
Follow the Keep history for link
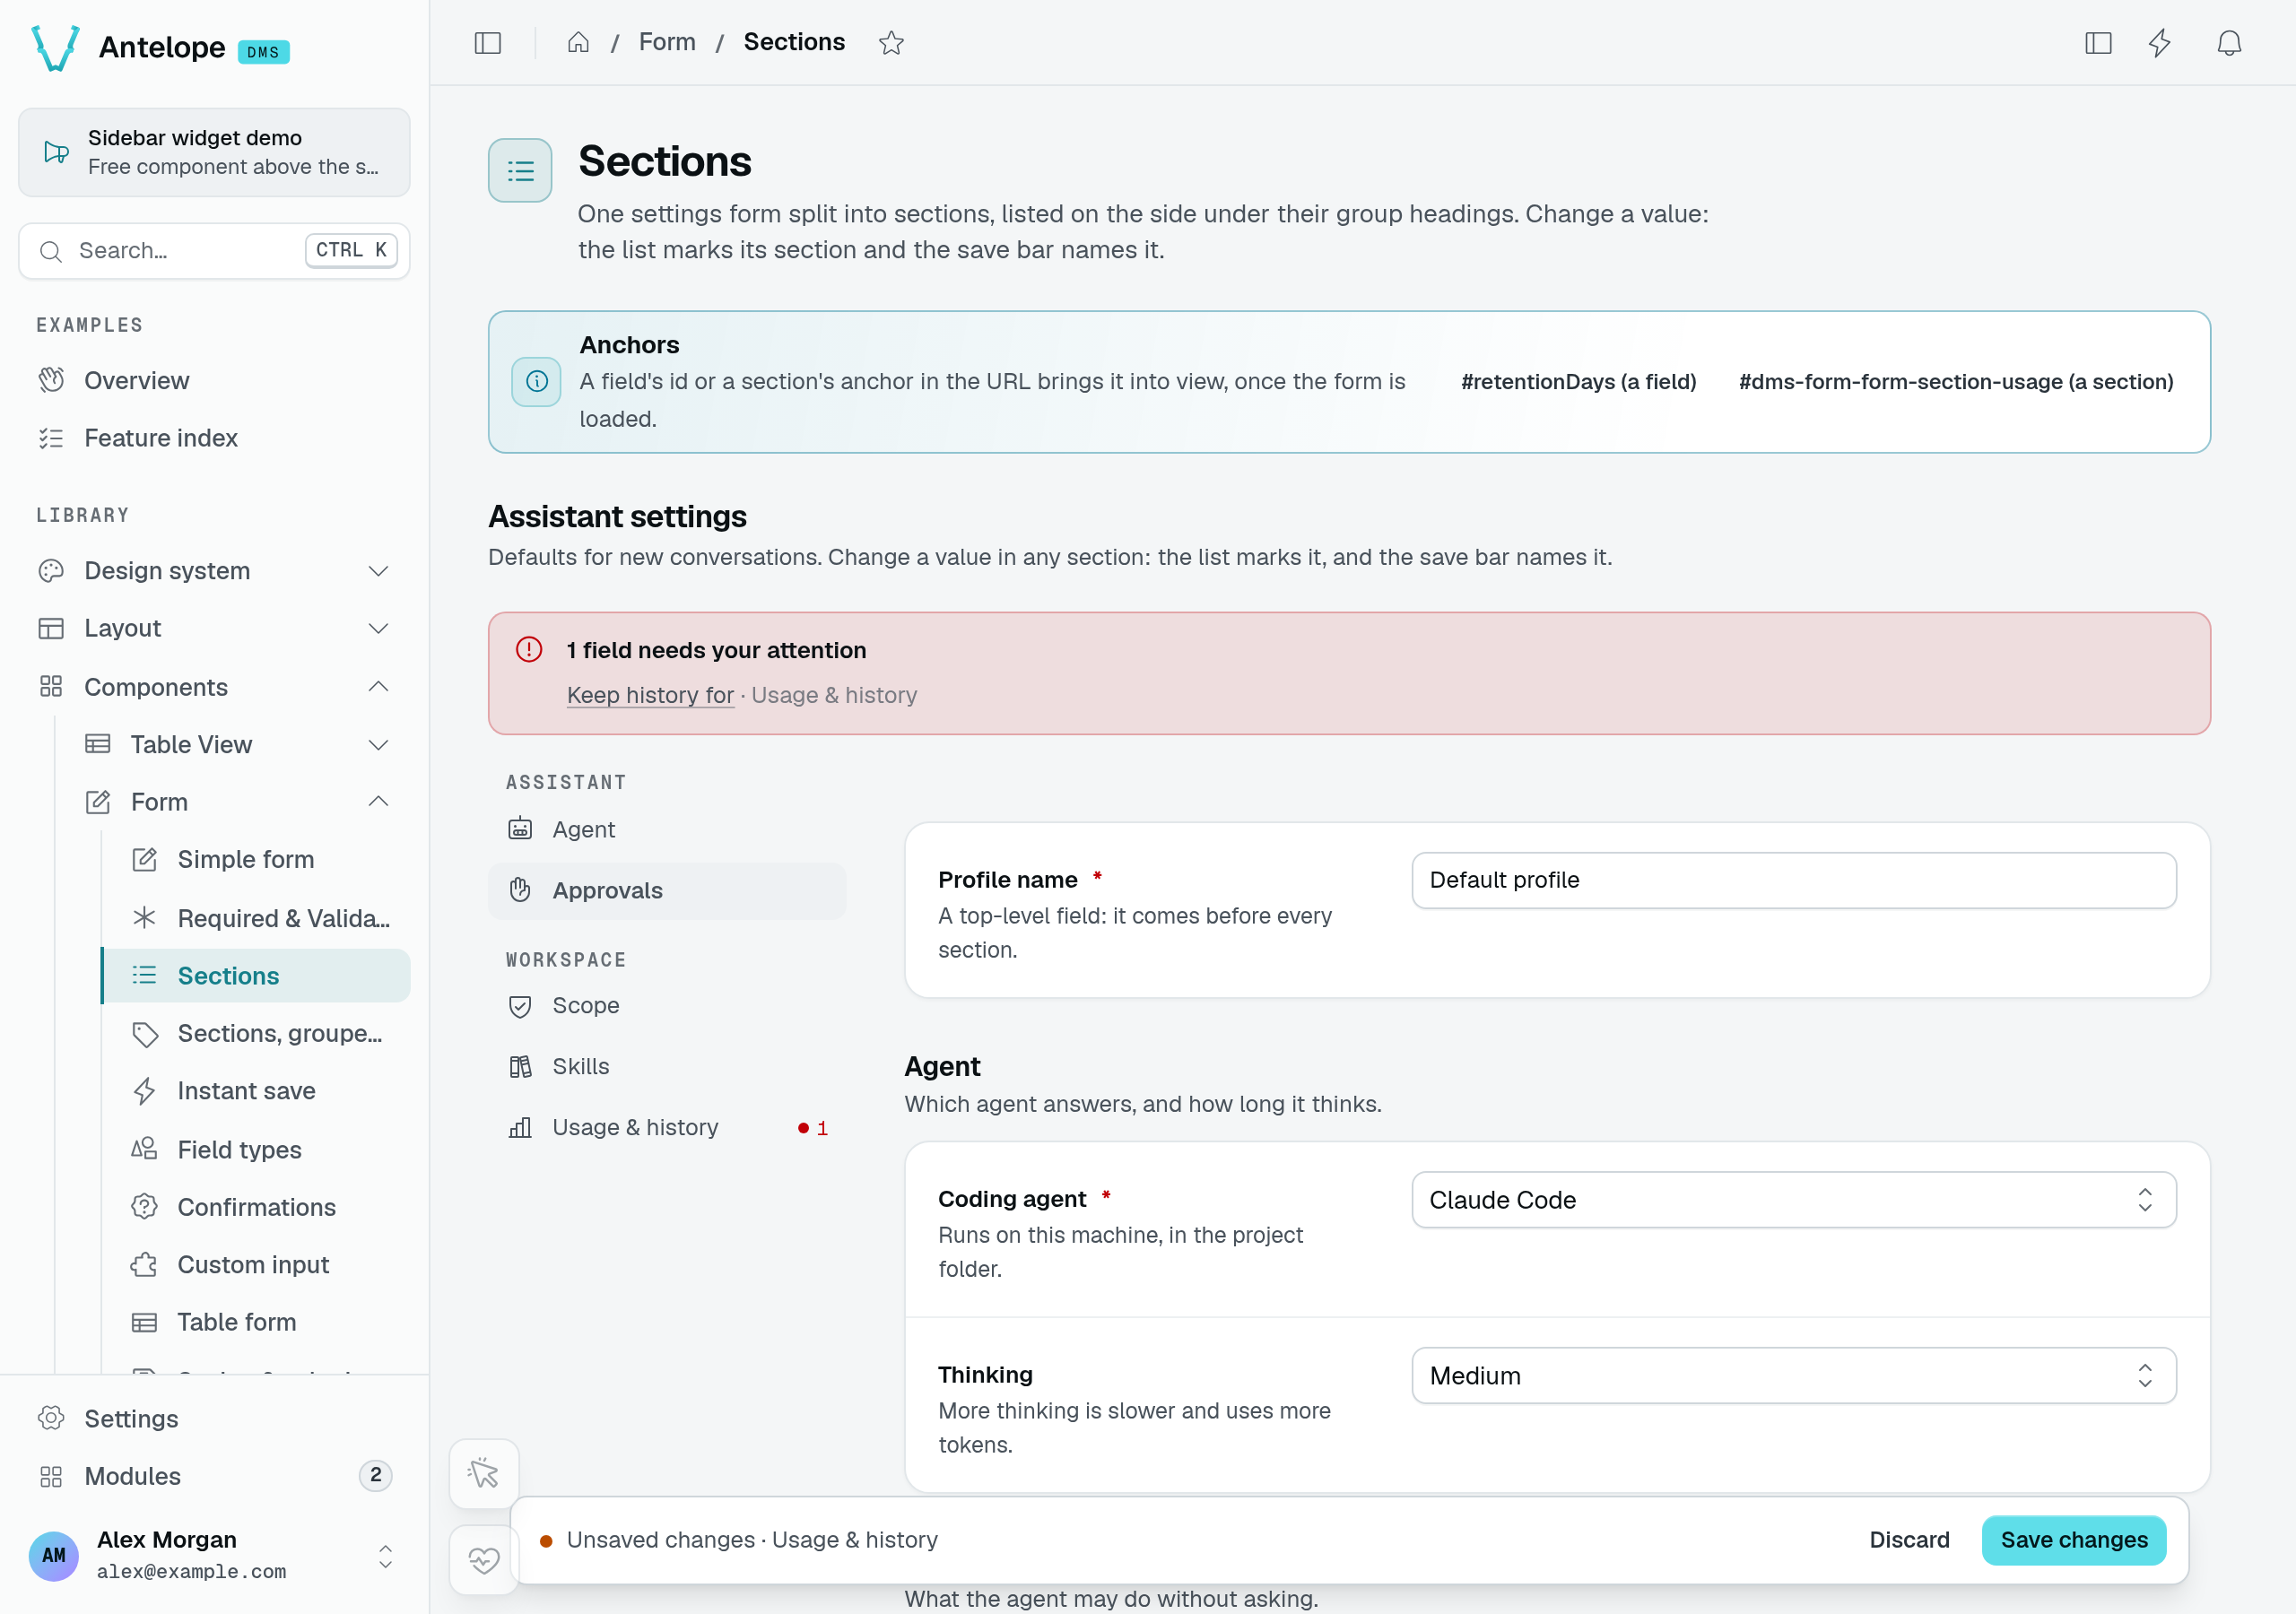(650, 694)
